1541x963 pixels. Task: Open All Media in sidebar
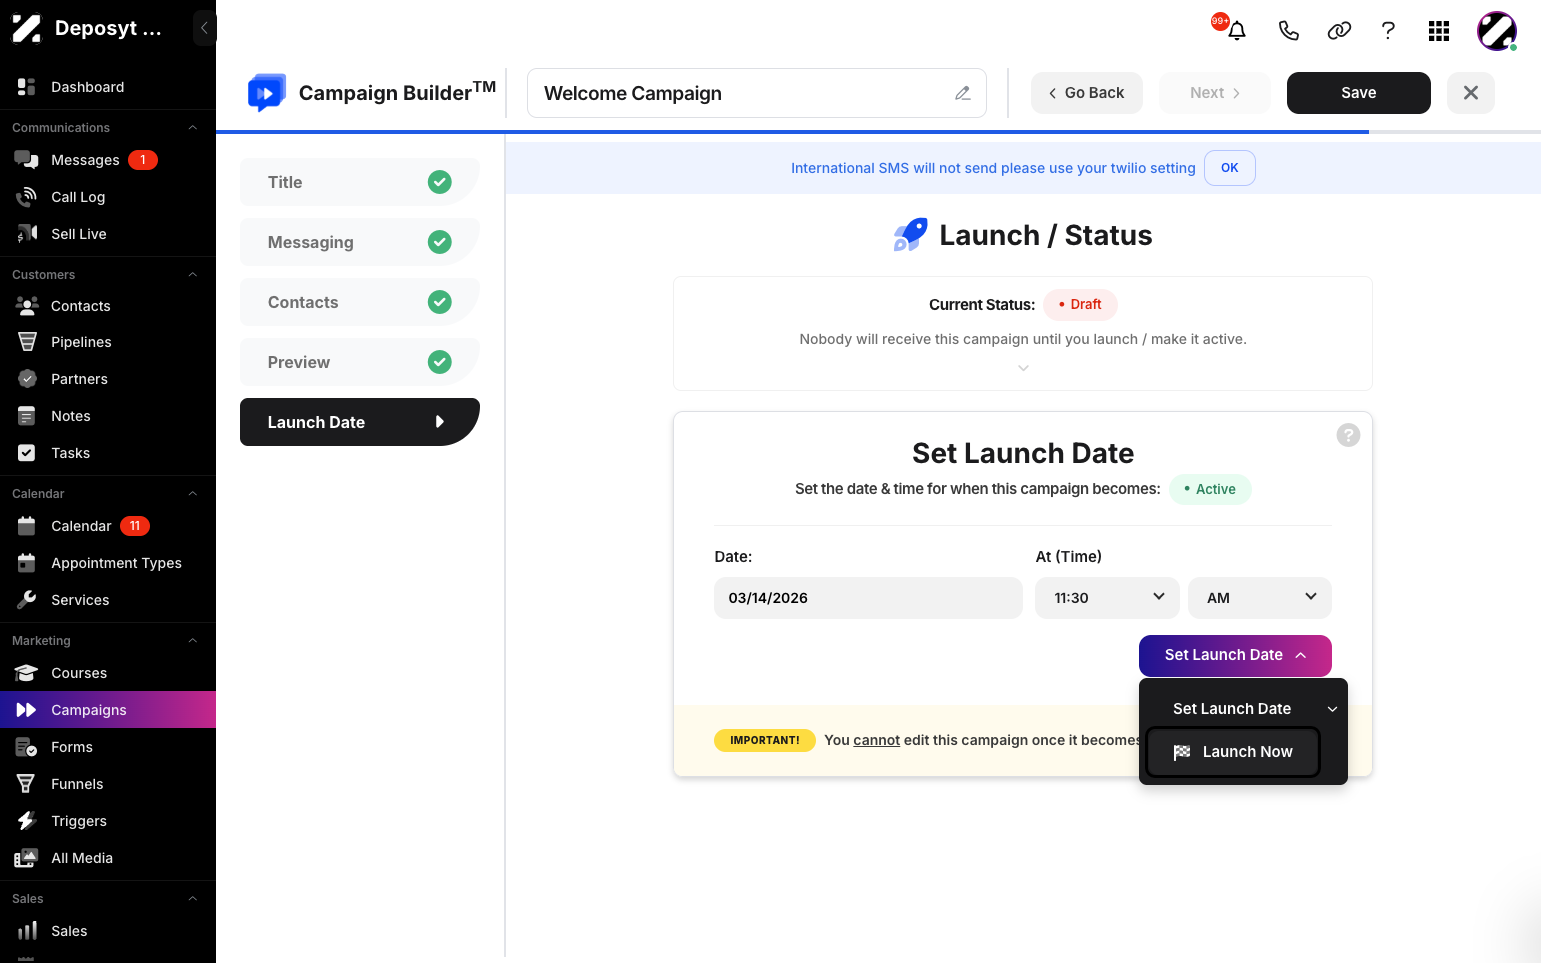[108, 858]
